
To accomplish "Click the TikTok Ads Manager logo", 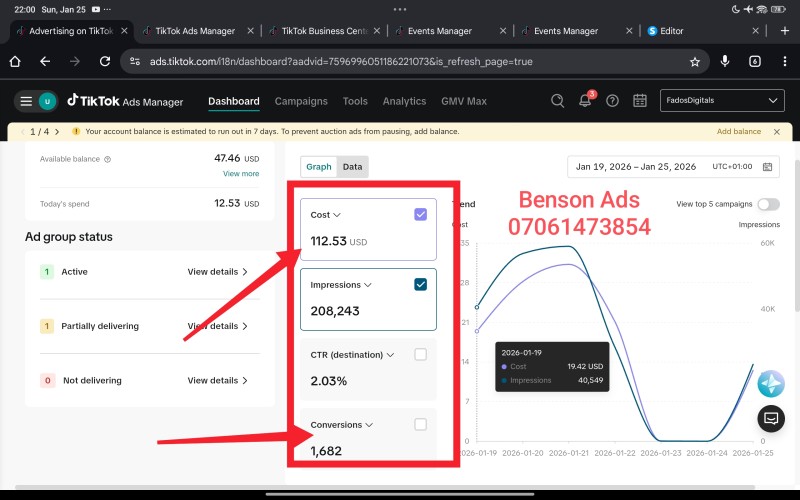I will coord(125,101).
